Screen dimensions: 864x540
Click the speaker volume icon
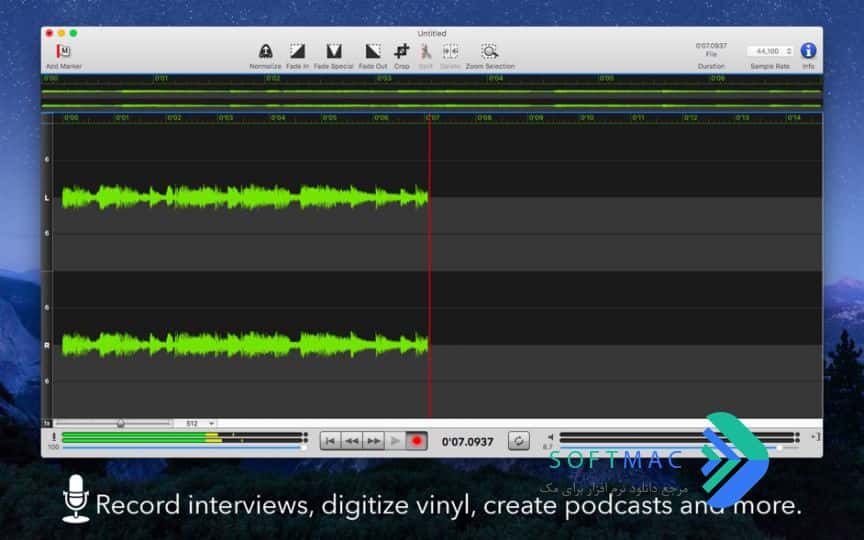pos(550,436)
